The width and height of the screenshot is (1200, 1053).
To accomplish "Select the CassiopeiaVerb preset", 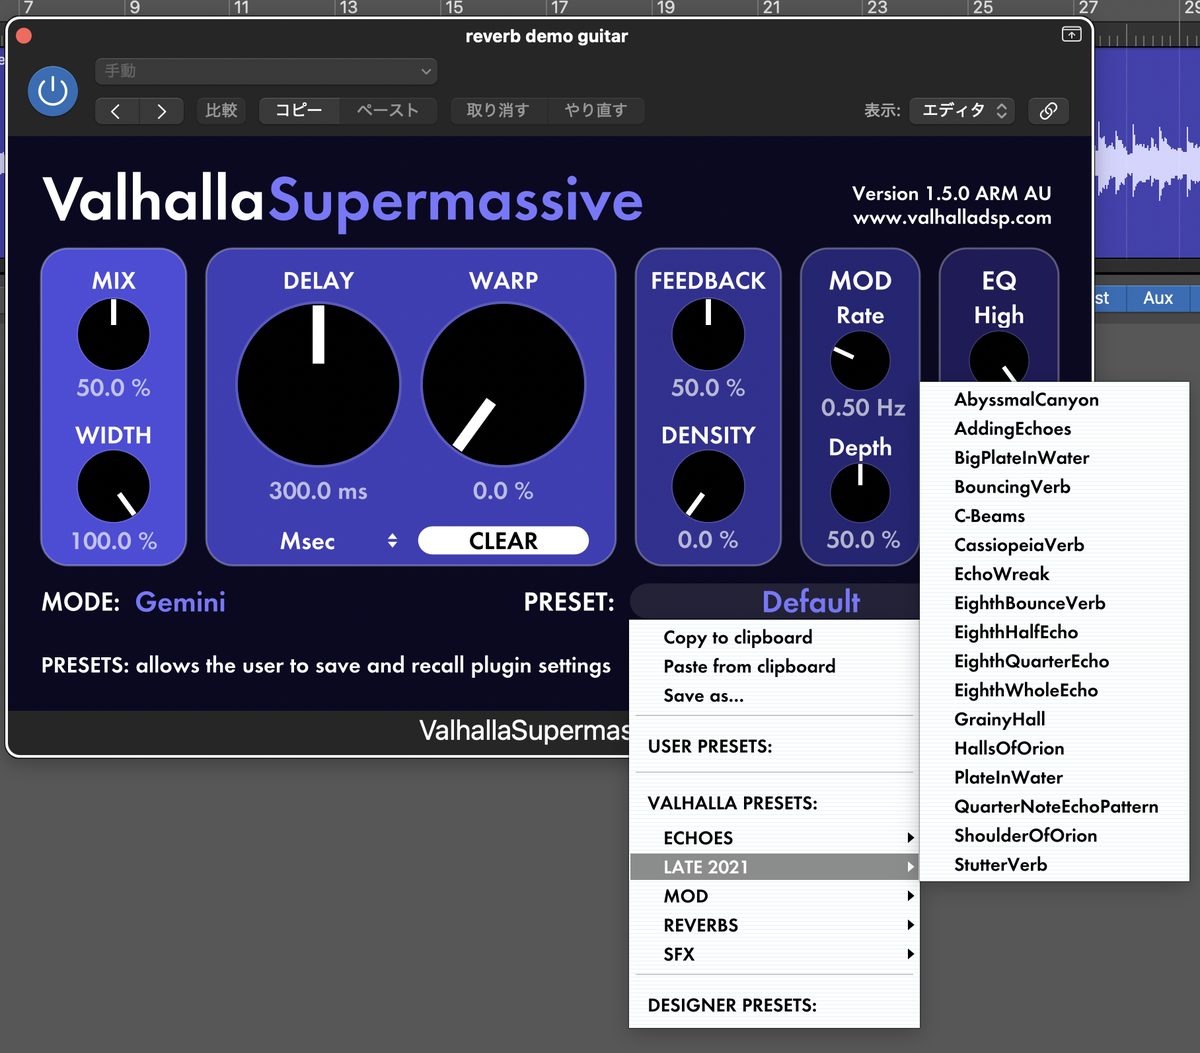I will click(x=1054, y=544).
